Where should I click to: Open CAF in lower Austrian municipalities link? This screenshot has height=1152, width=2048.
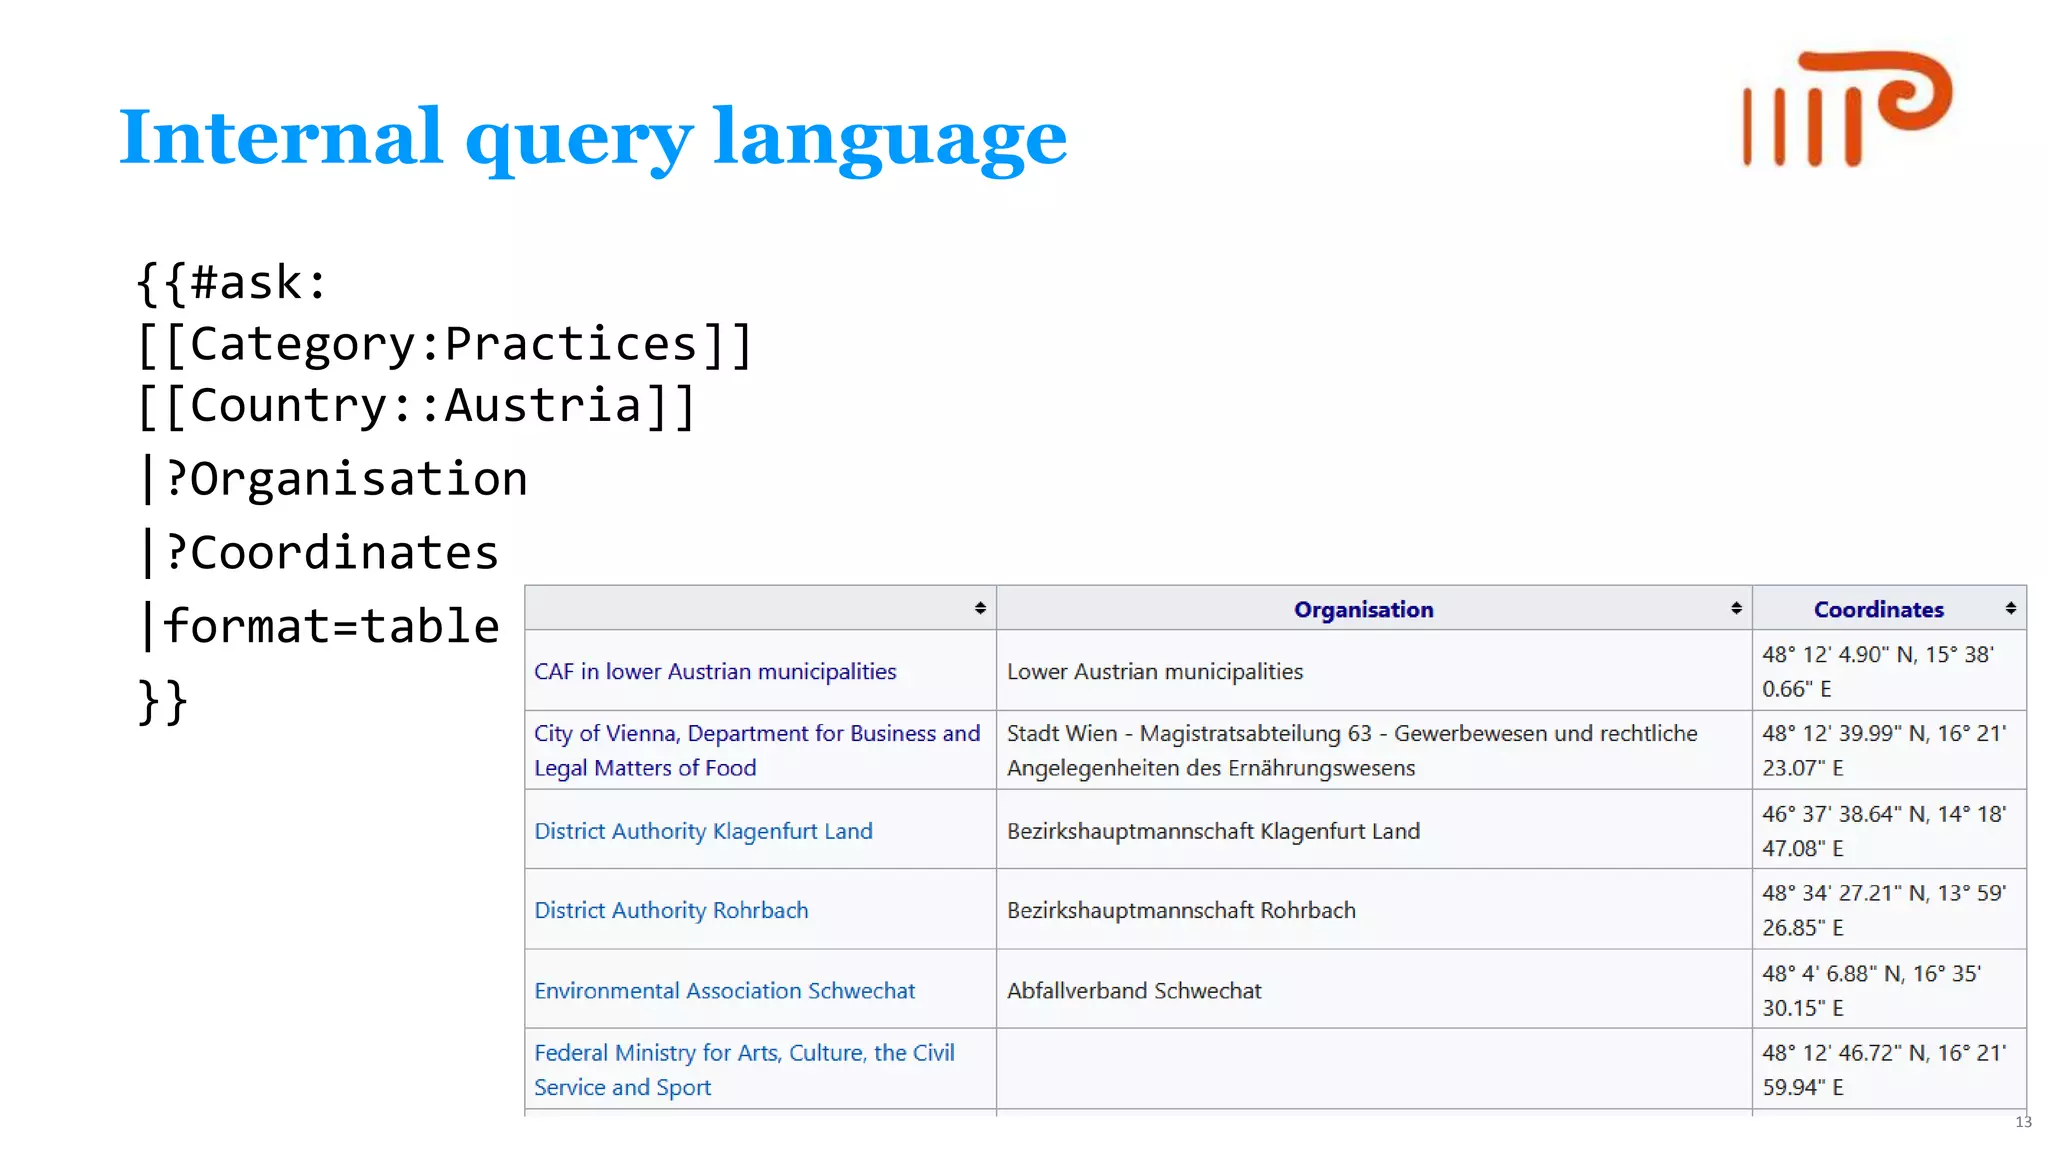point(715,671)
